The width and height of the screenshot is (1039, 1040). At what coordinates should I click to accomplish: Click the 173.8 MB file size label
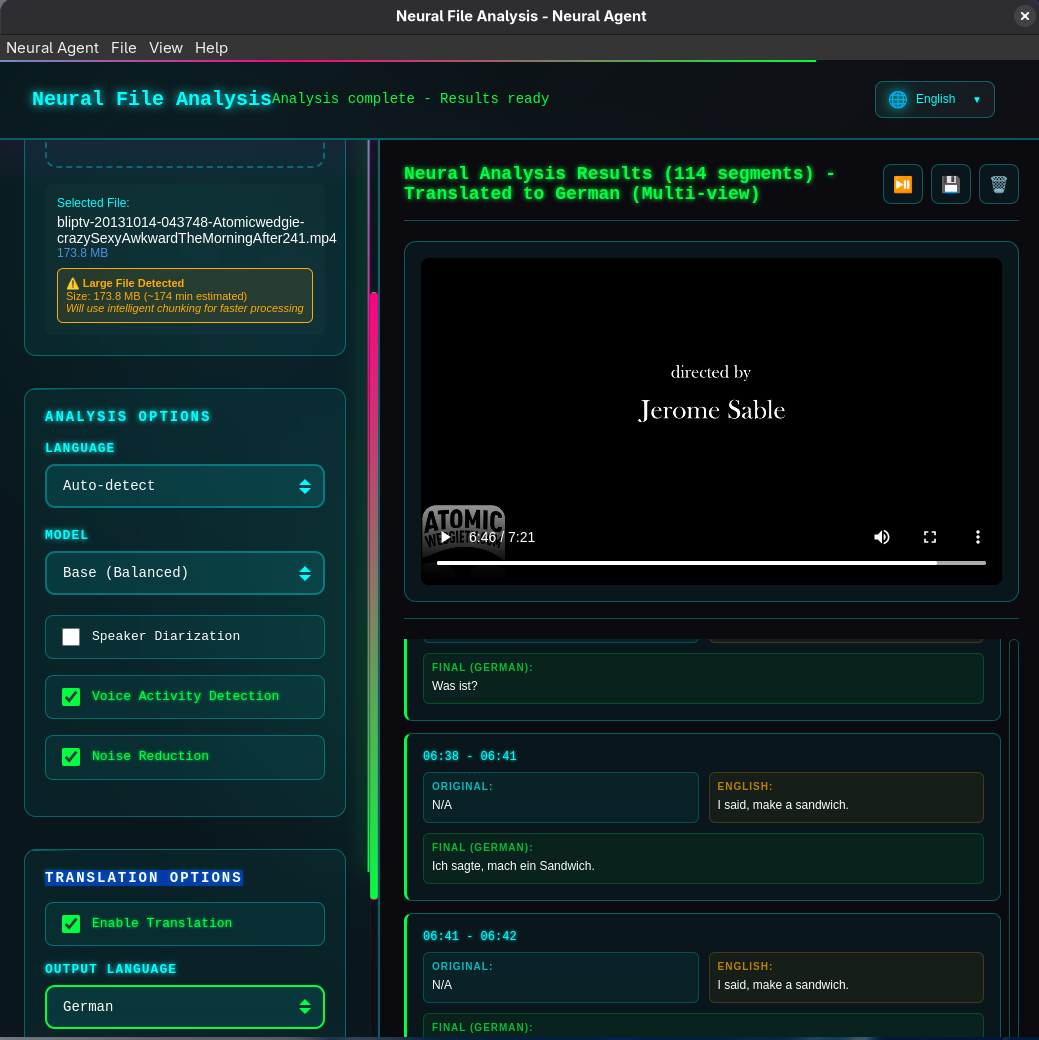click(82, 253)
